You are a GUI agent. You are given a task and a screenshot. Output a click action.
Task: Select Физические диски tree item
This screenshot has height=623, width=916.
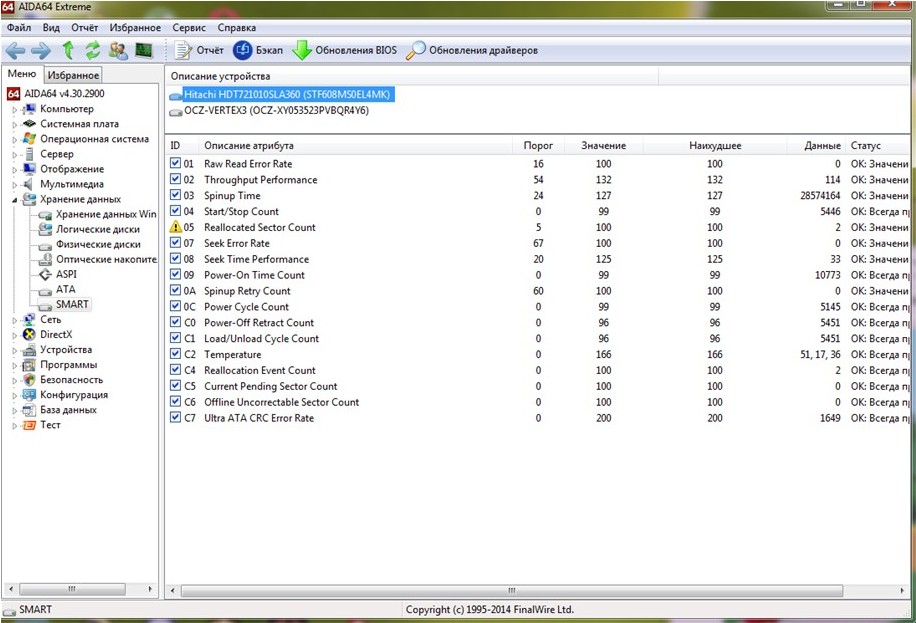[98, 244]
